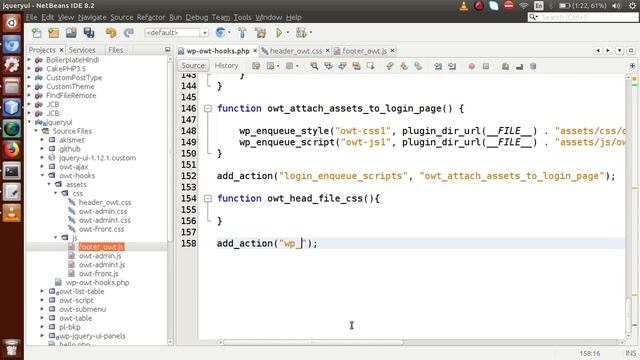
Task: Expand the CakePHP3.5 project node
Action: point(29,69)
